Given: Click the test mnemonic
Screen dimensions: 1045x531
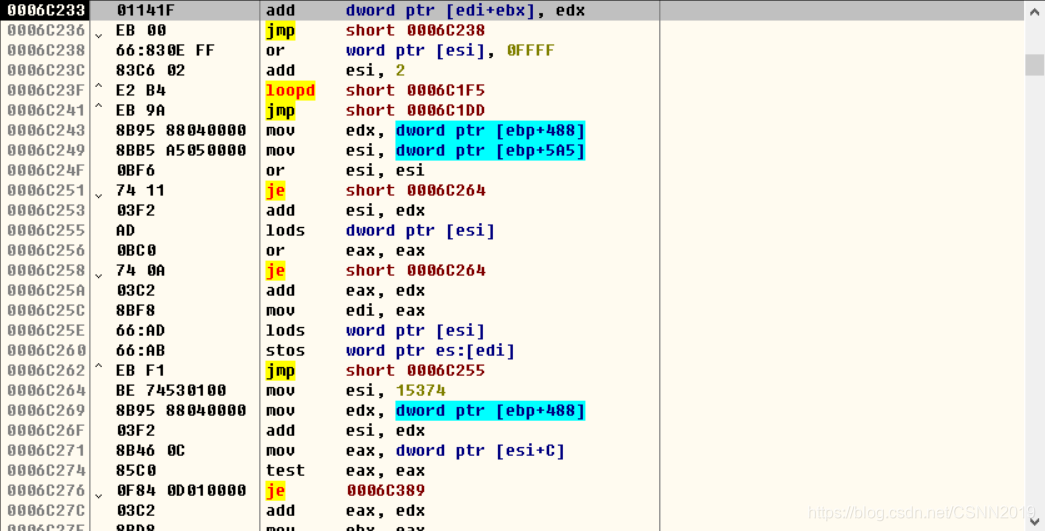Looking at the screenshot, I should [x=285, y=470].
